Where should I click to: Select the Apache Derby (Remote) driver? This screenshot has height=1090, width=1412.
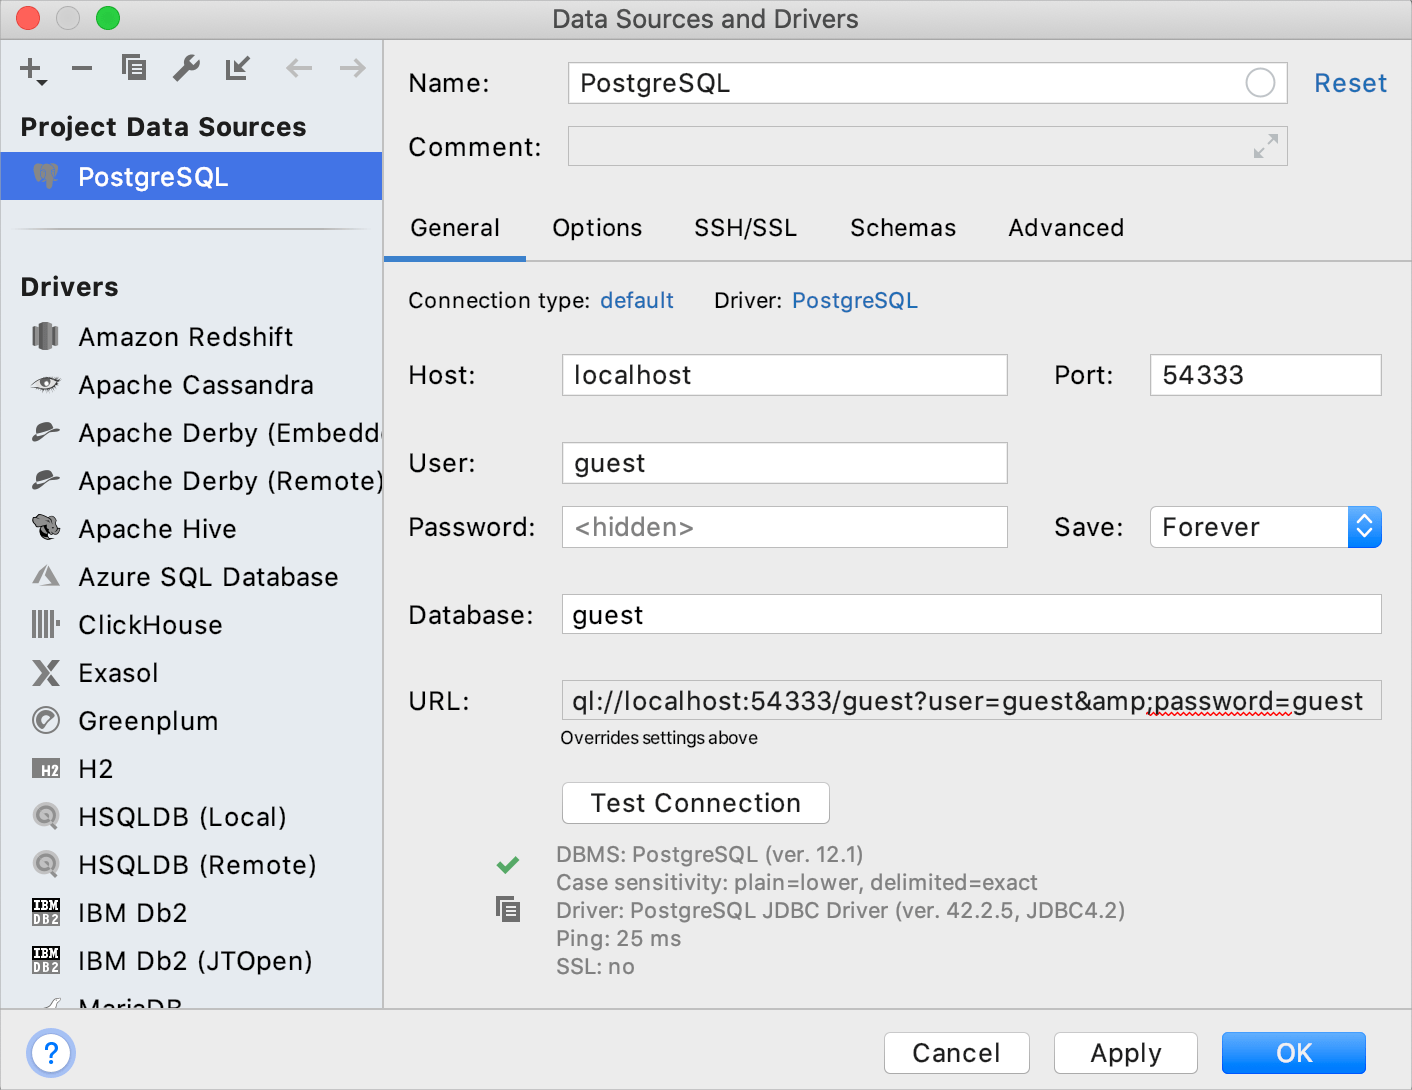click(191, 481)
